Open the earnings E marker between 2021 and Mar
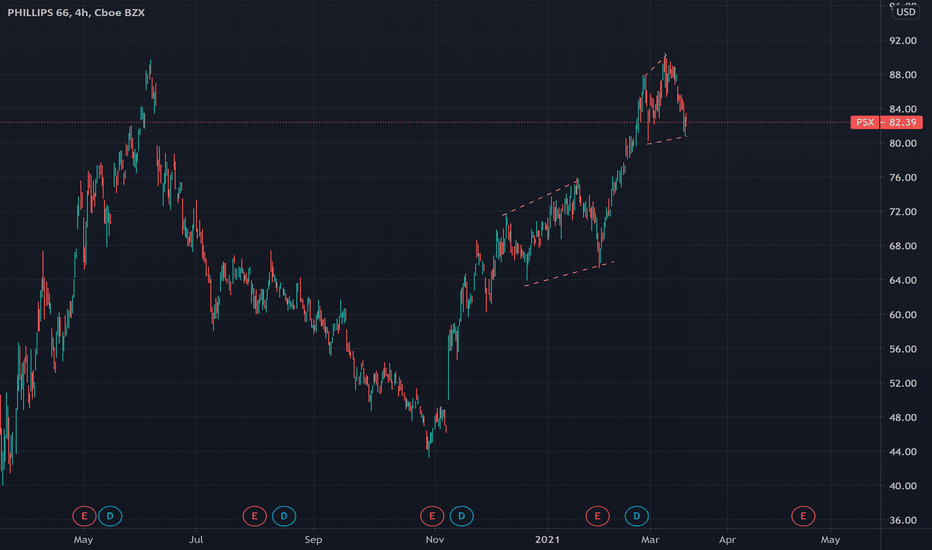The height and width of the screenshot is (550, 932). 597,516
